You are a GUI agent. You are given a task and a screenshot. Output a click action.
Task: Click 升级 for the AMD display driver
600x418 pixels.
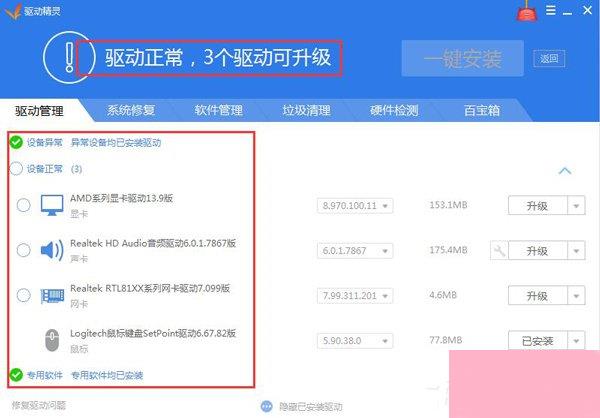(x=538, y=206)
